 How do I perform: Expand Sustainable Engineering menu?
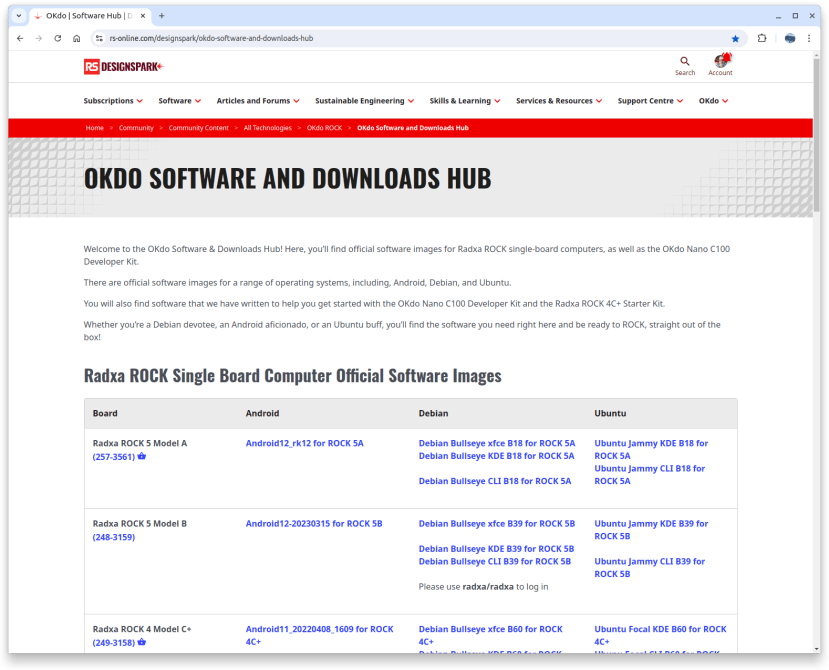tap(364, 100)
